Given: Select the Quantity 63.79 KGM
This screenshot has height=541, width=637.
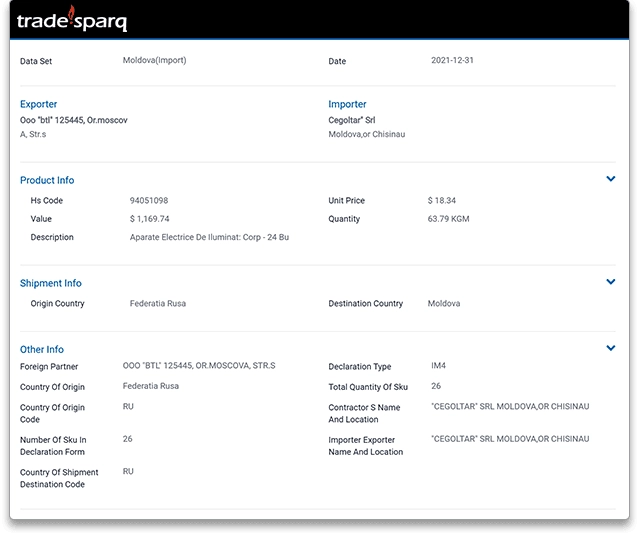Looking at the screenshot, I should click(448, 219).
